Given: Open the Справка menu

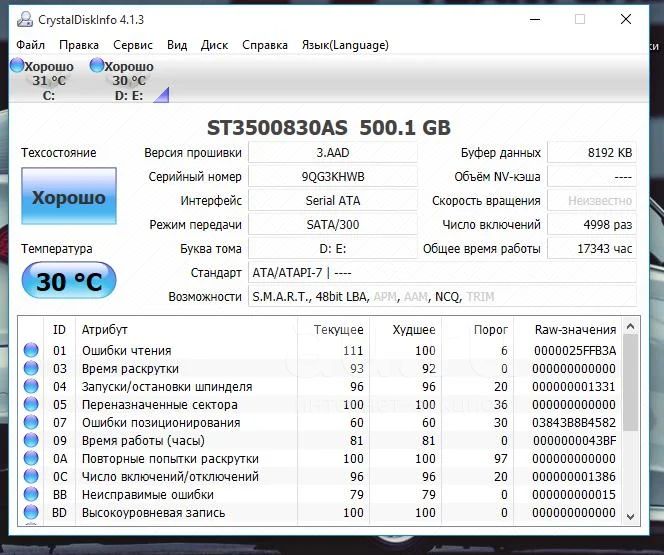Looking at the screenshot, I should [x=265, y=45].
